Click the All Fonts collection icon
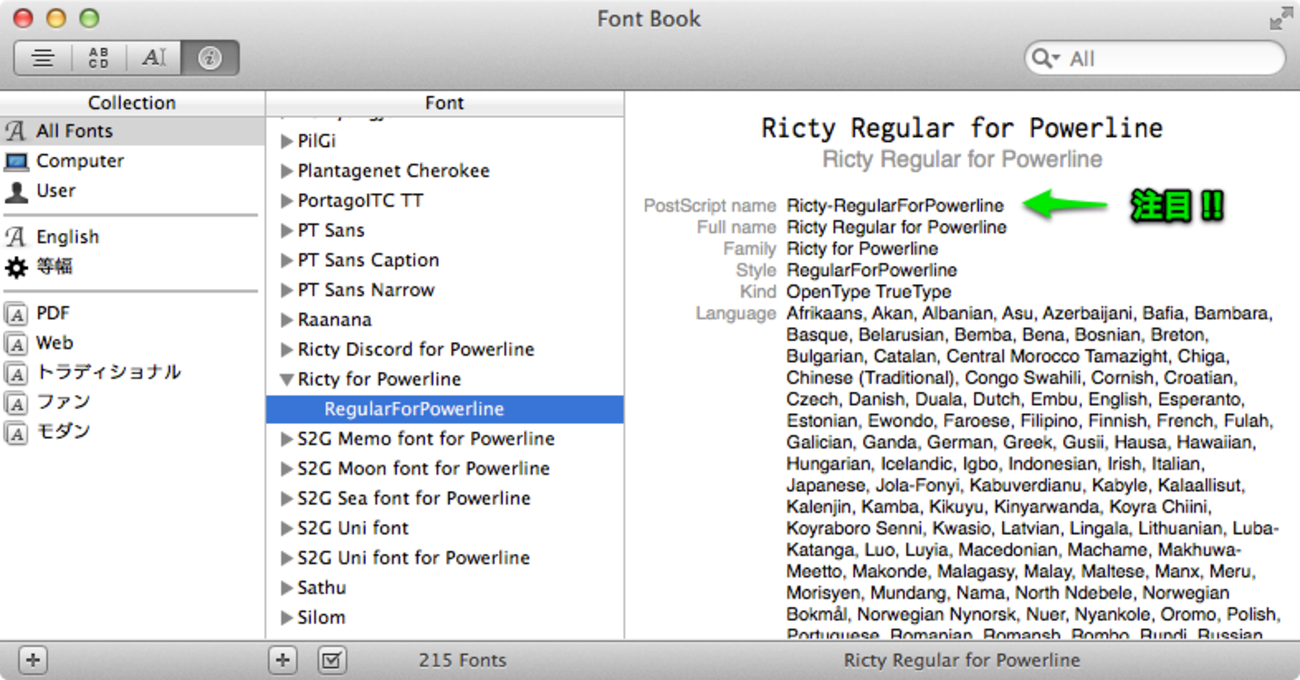 point(16,131)
